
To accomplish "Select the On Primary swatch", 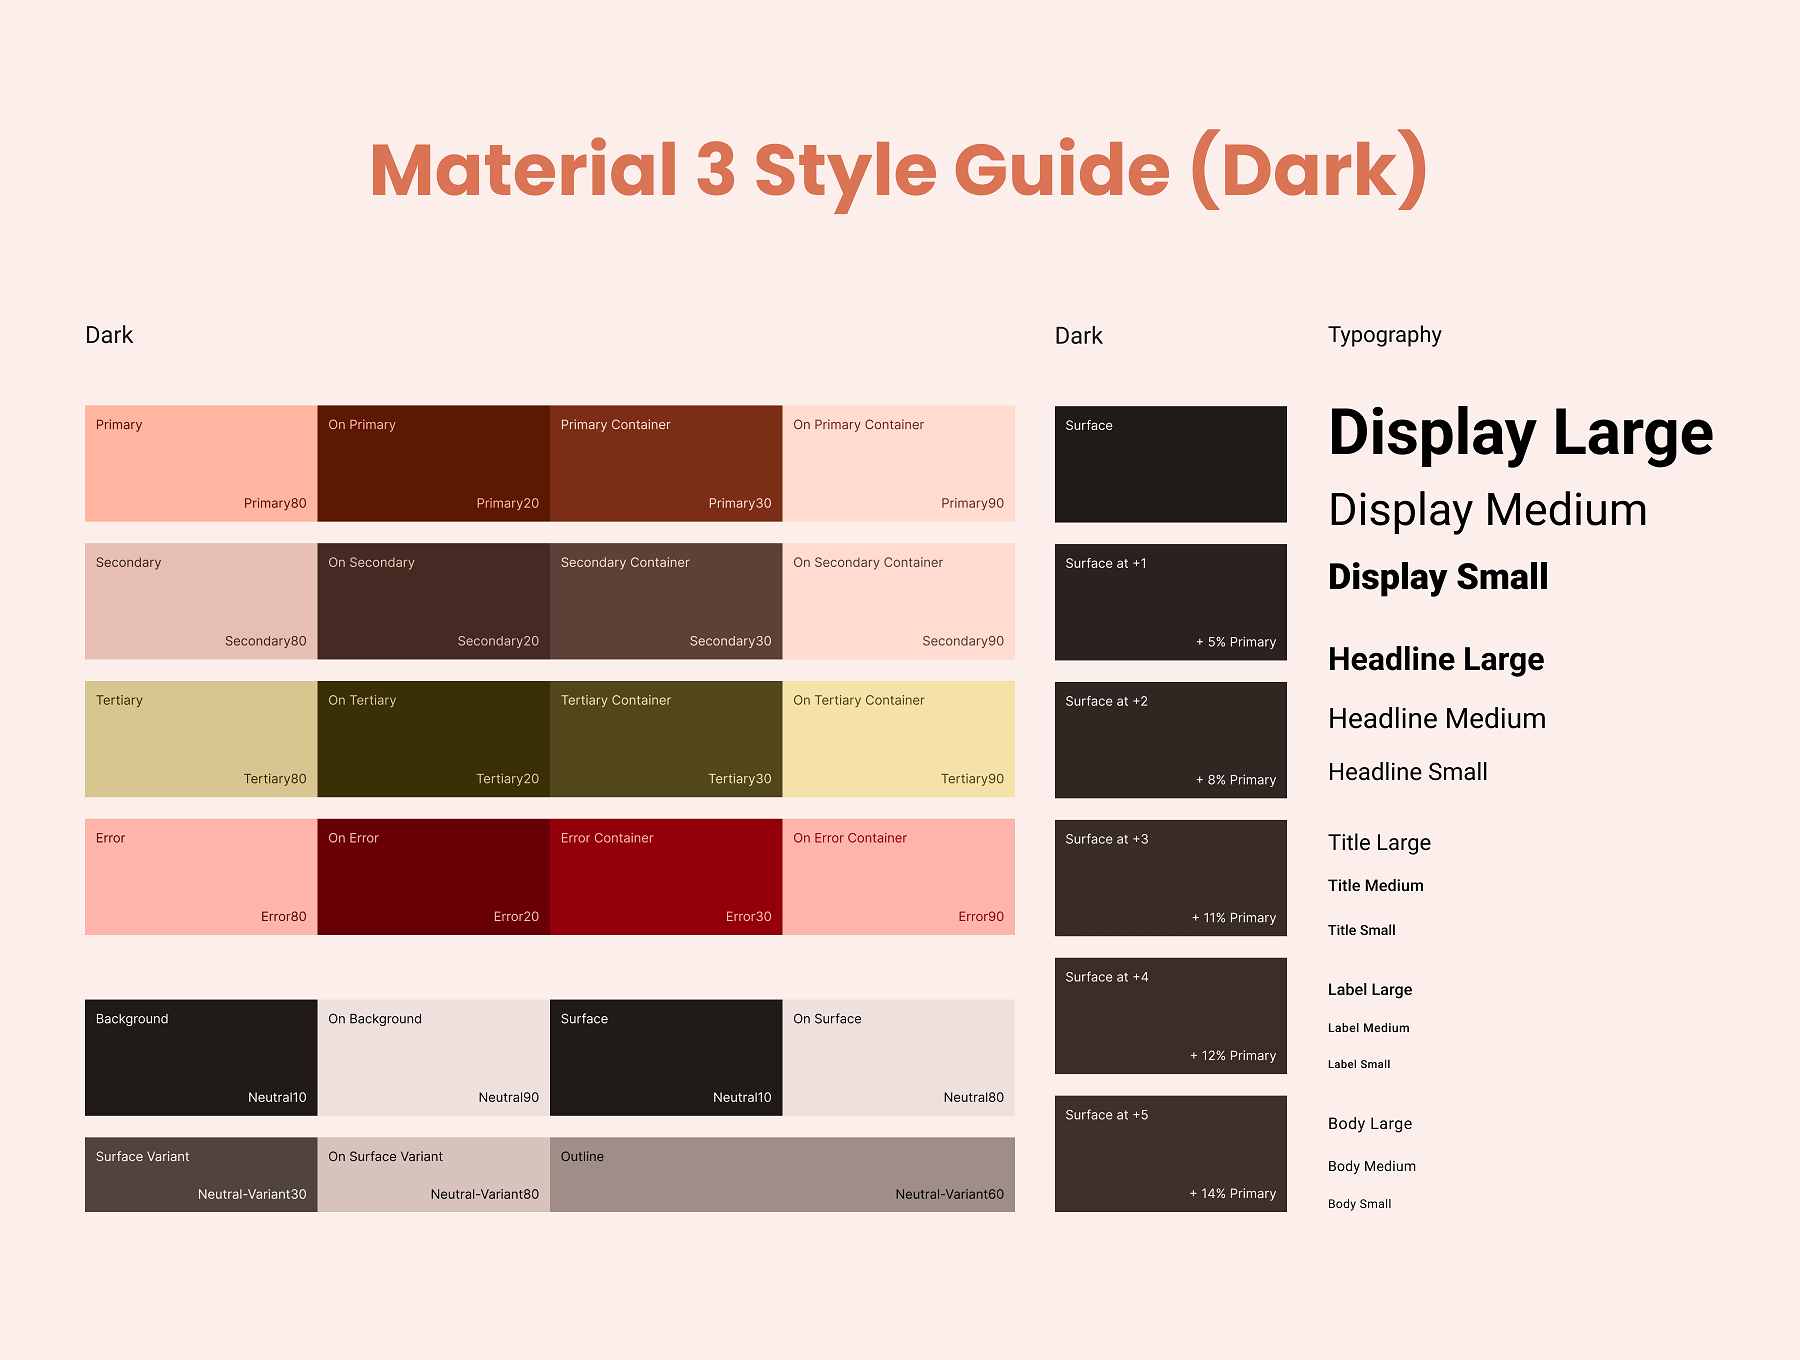I will coord(433,463).
